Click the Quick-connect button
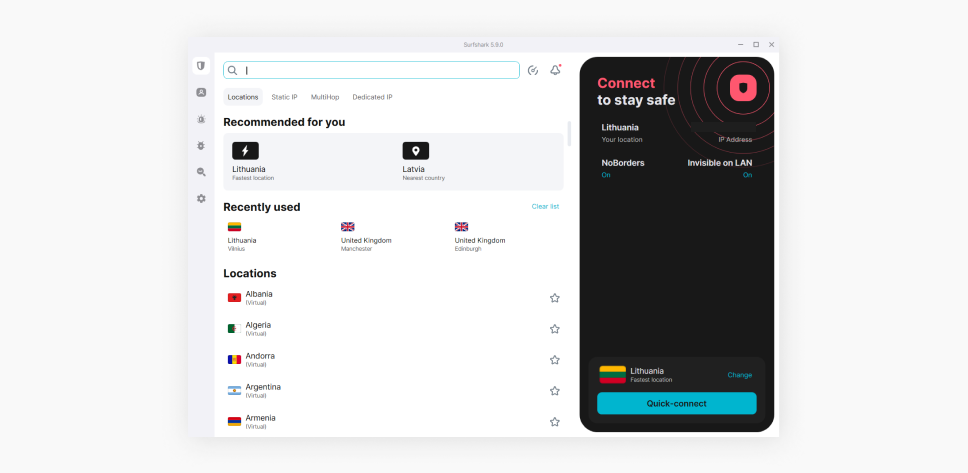This screenshot has width=968, height=473. tap(677, 403)
